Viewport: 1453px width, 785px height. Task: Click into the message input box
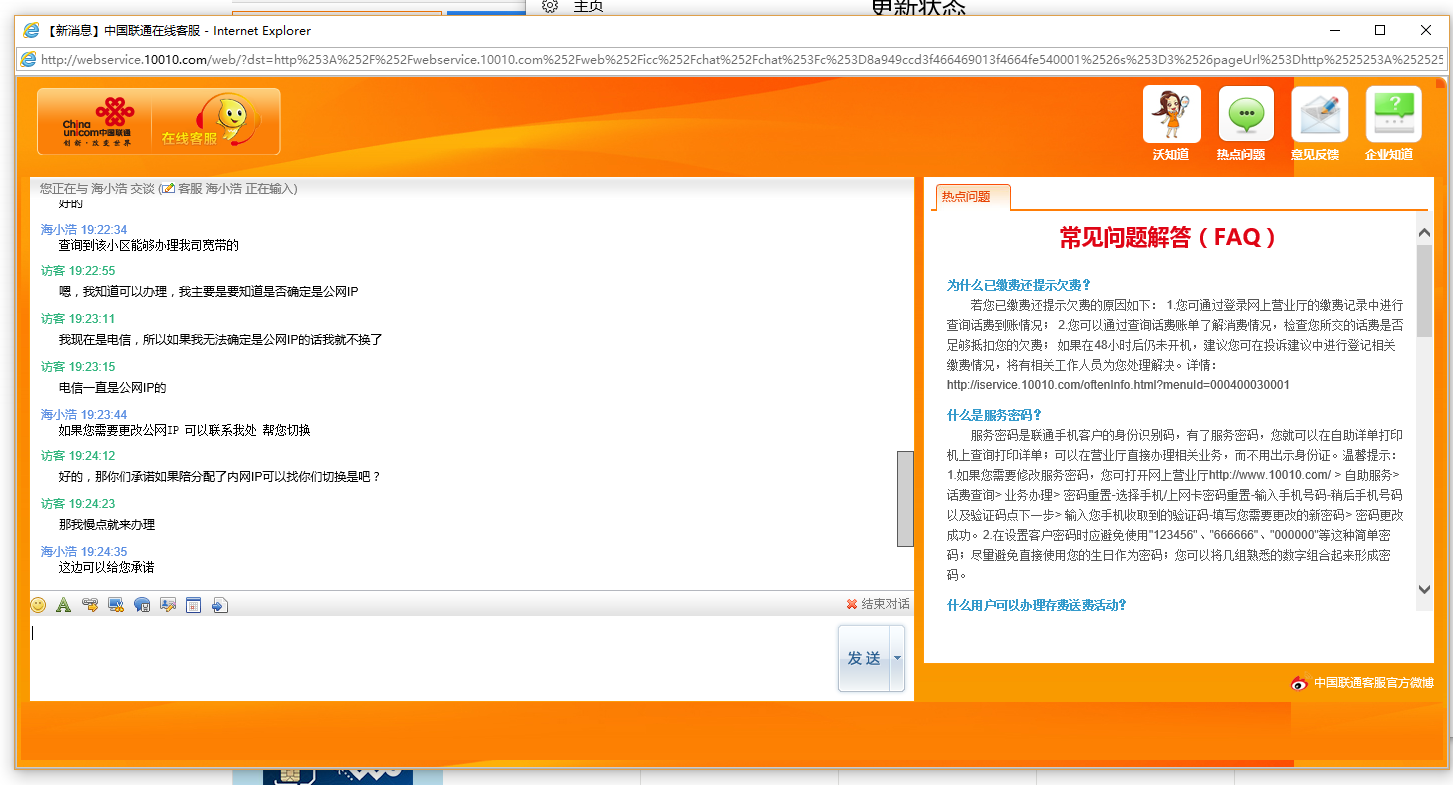click(433, 658)
